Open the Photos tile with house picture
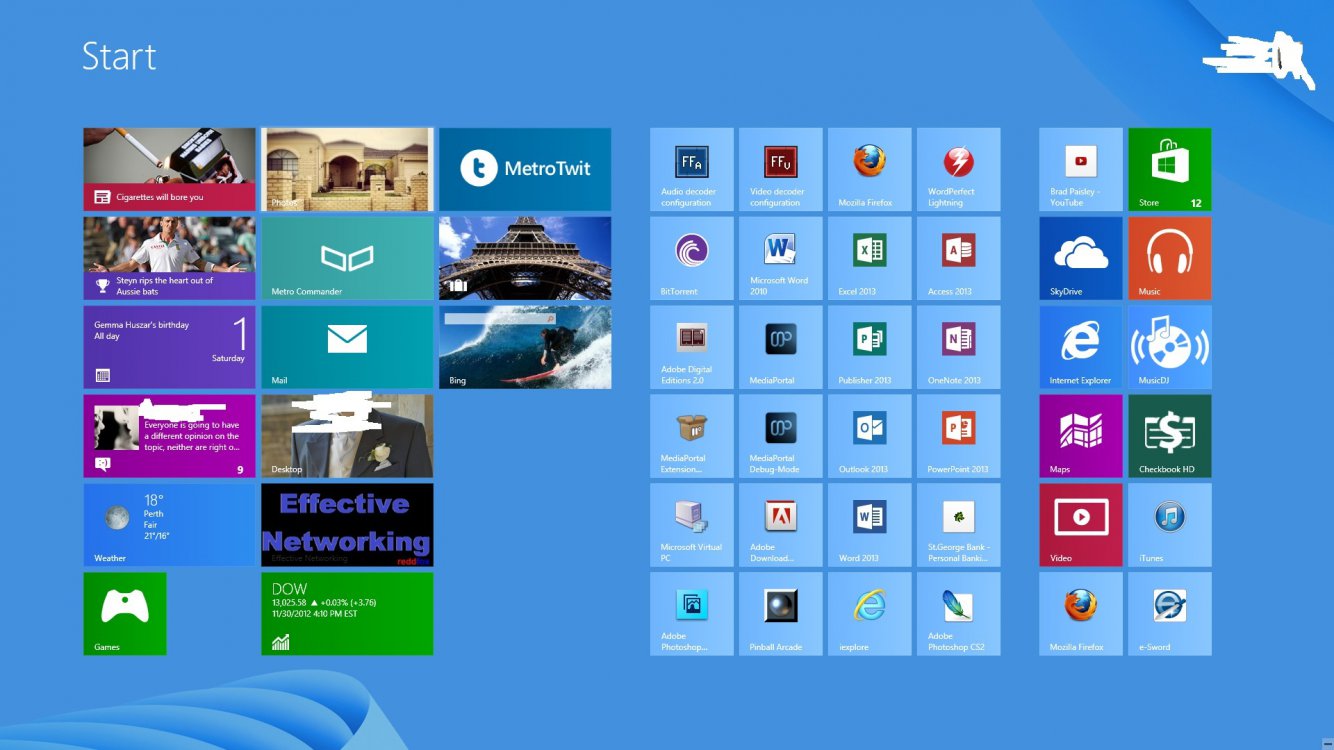1334x750 pixels. point(347,169)
